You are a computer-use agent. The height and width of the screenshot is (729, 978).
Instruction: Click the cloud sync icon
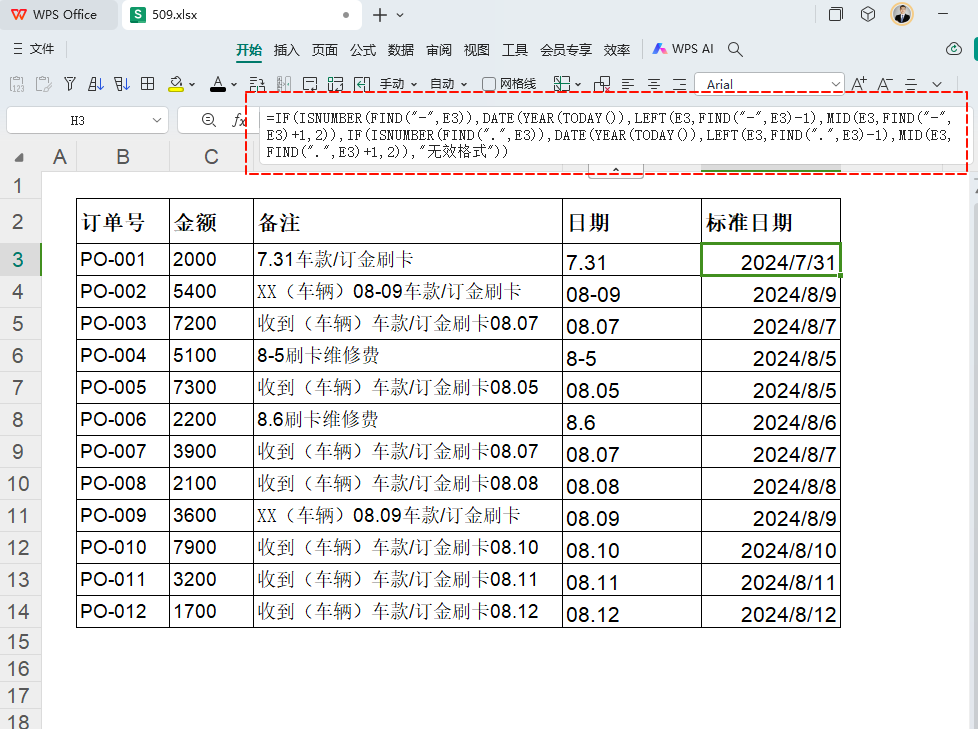click(x=954, y=49)
